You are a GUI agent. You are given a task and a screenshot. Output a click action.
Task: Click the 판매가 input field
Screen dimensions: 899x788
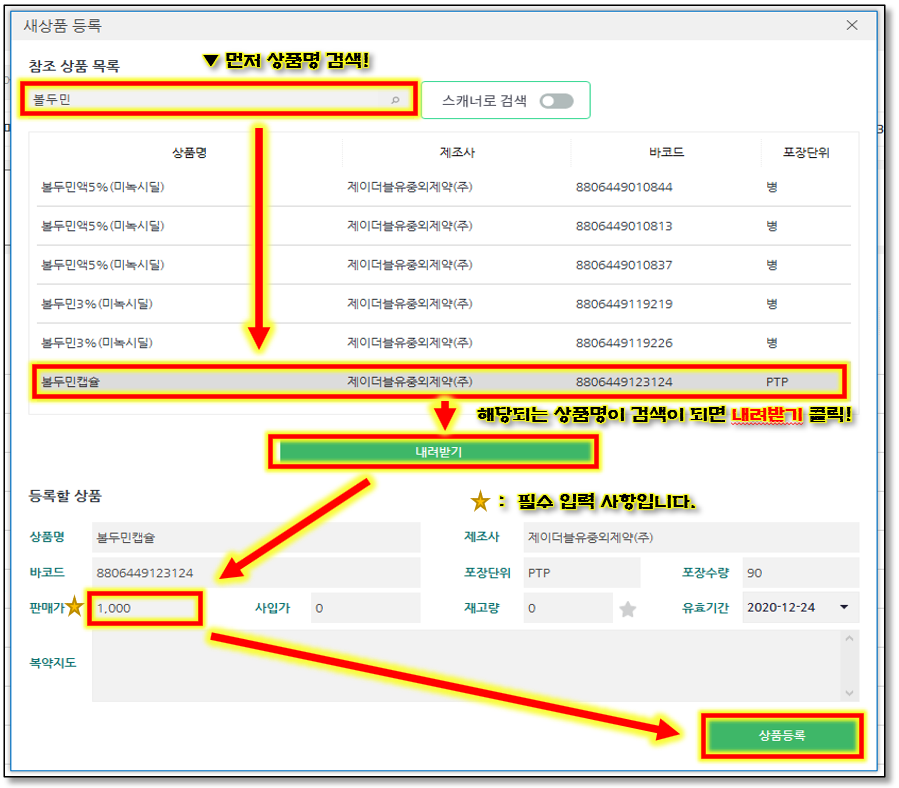click(x=145, y=608)
